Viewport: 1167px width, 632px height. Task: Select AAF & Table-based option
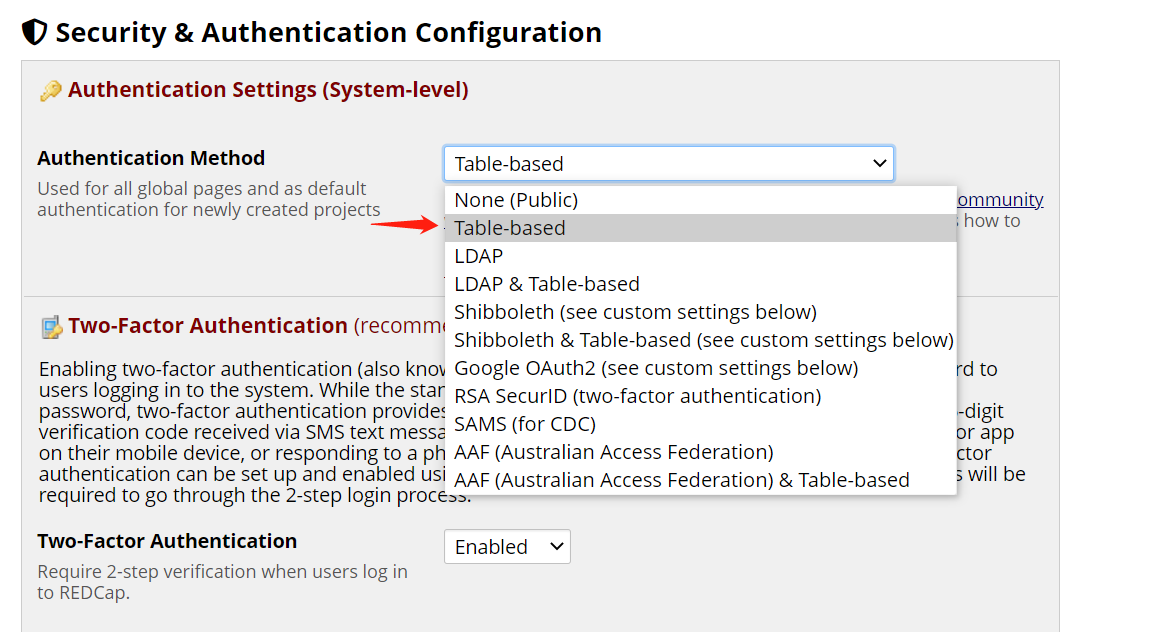point(681,480)
